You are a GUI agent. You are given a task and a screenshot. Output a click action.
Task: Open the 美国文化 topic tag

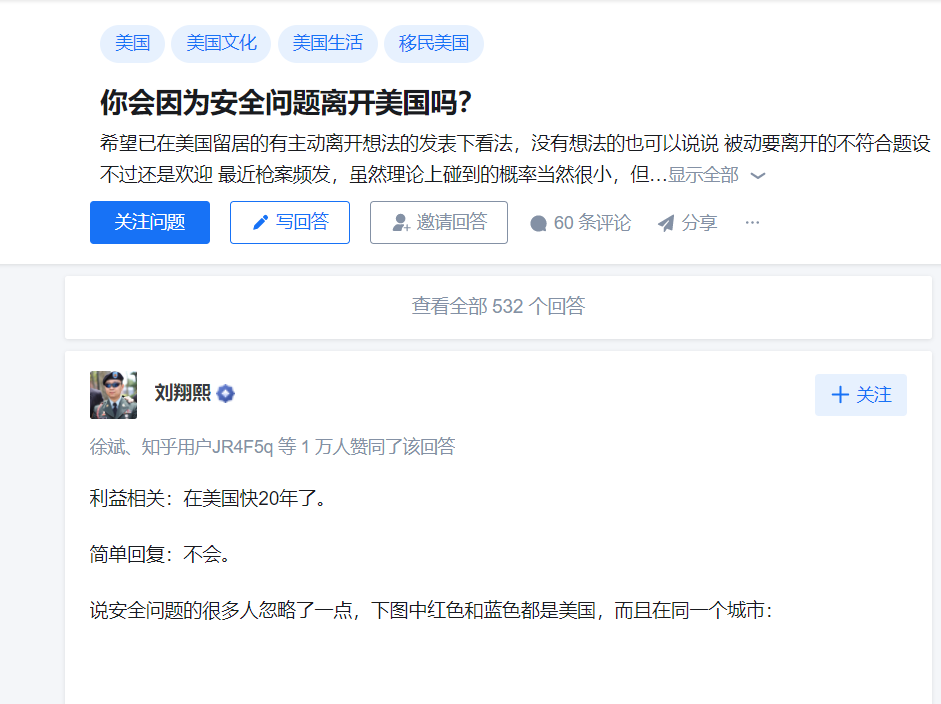(221, 44)
